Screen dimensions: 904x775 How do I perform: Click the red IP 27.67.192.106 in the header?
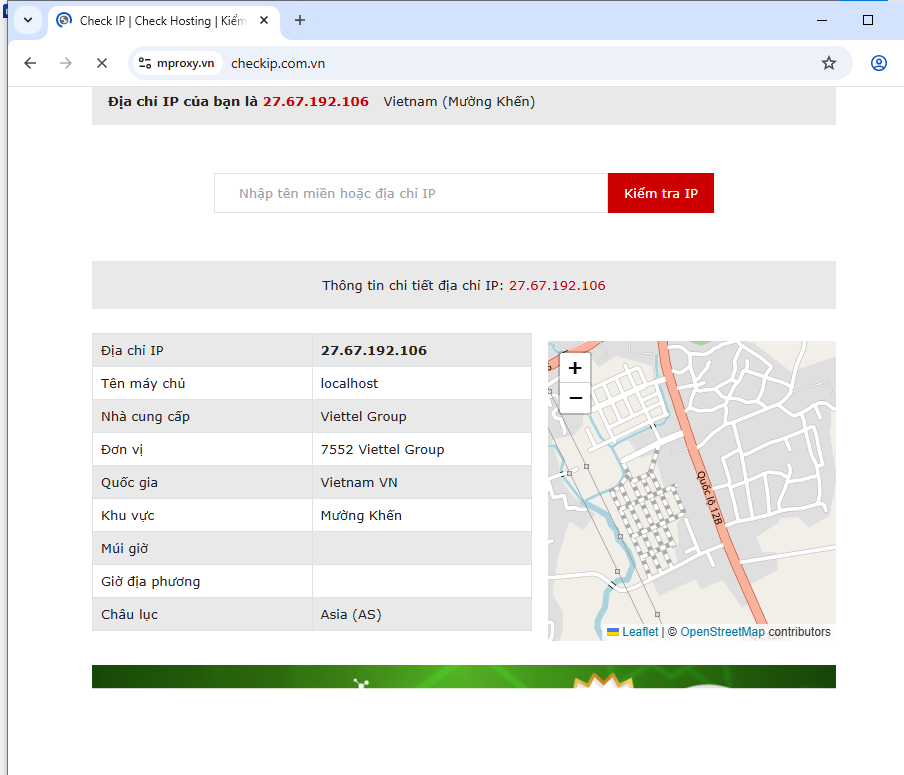316,101
